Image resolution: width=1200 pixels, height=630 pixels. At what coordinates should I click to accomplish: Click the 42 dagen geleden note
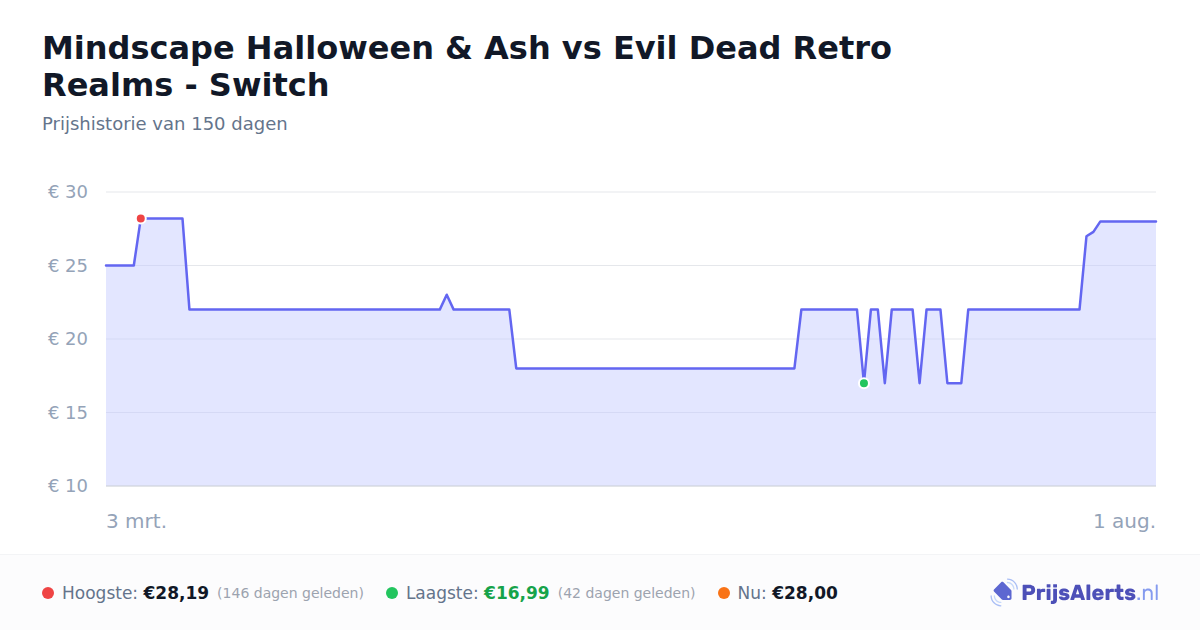click(626, 593)
